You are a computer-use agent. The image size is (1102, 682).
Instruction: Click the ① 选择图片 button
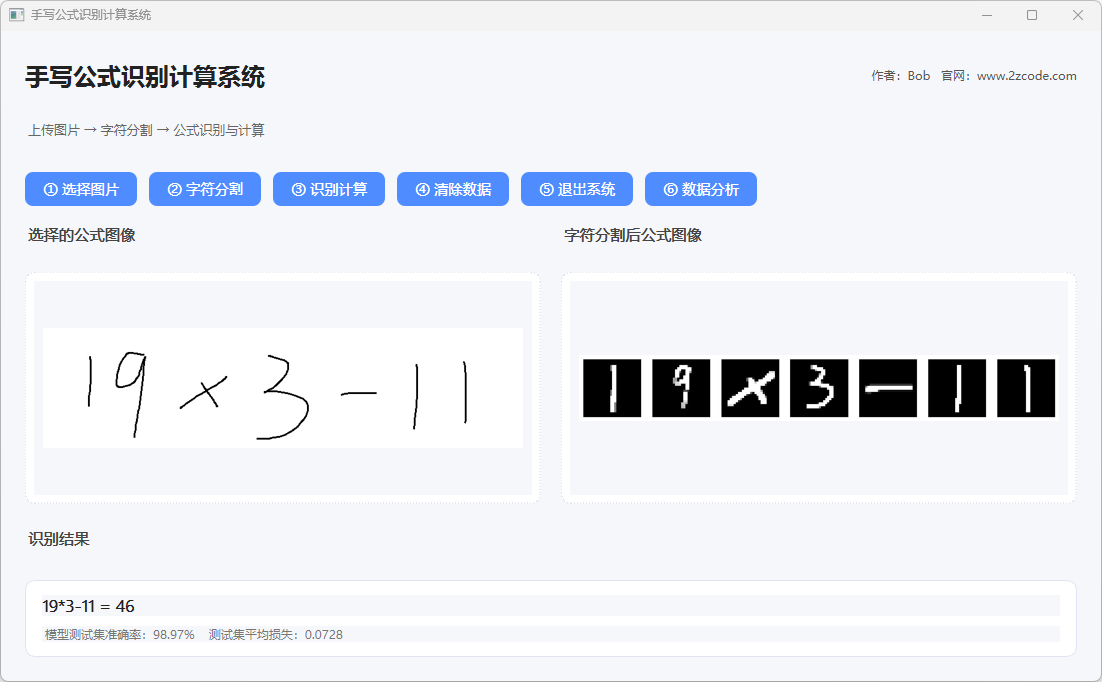[81, 189]
